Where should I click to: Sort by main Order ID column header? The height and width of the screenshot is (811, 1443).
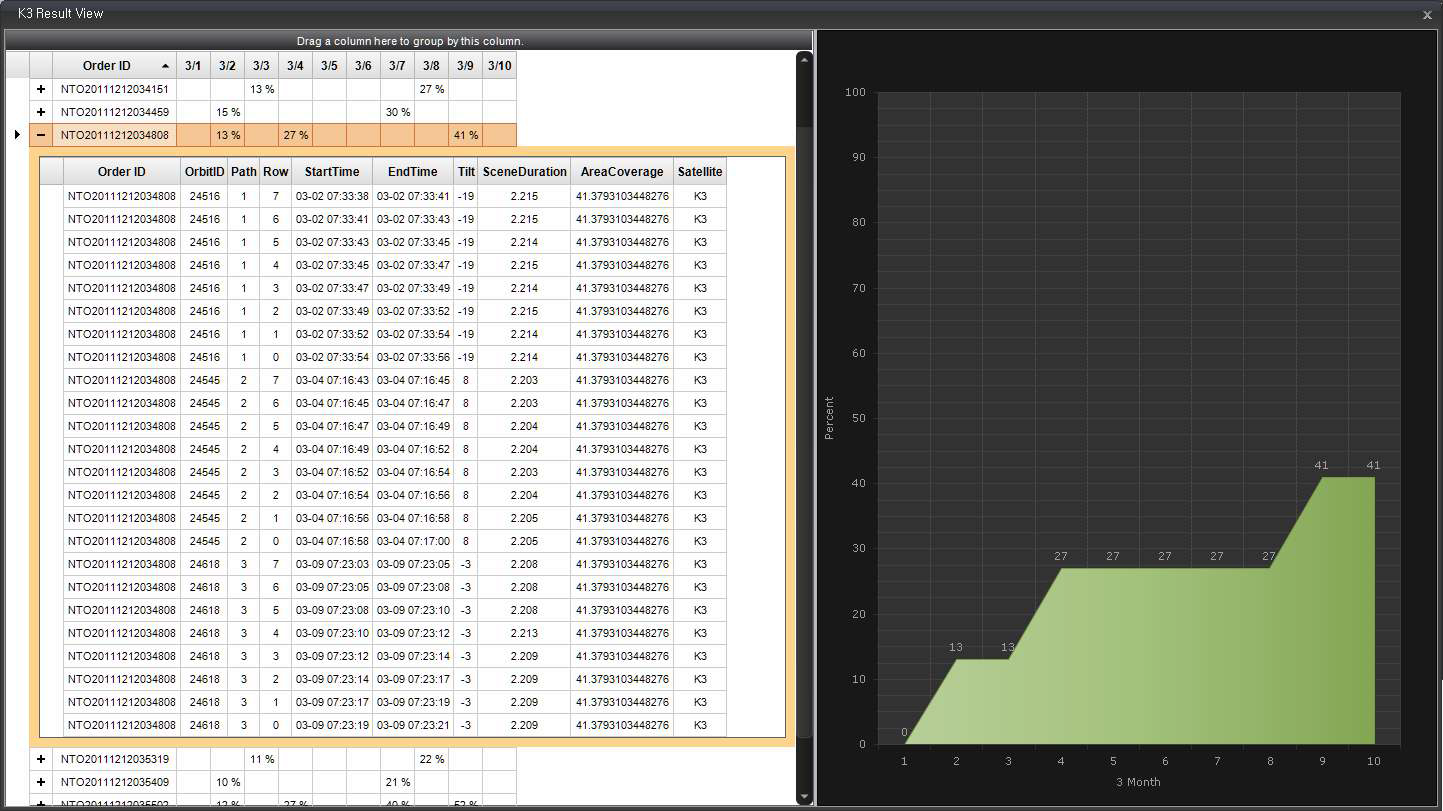(x=115, y=66)
